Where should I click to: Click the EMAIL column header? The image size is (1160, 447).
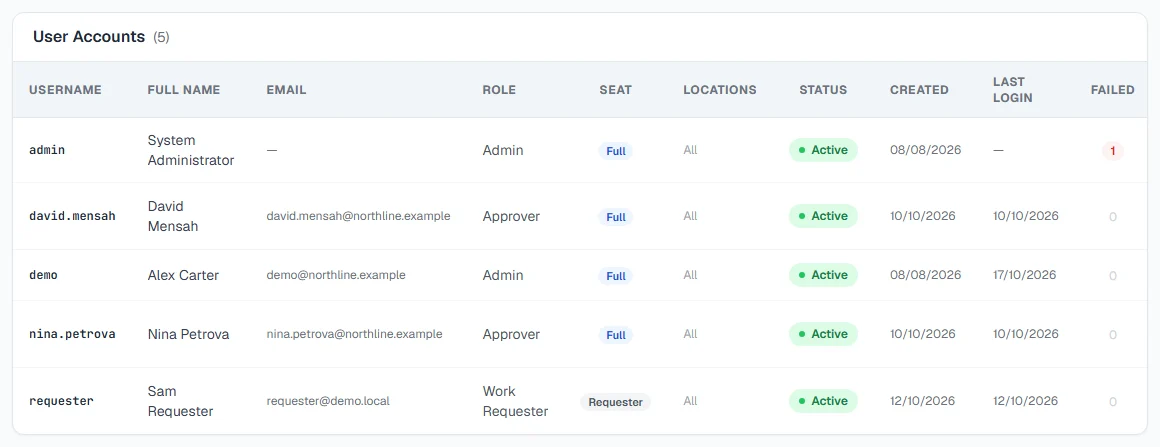[286, 90]
